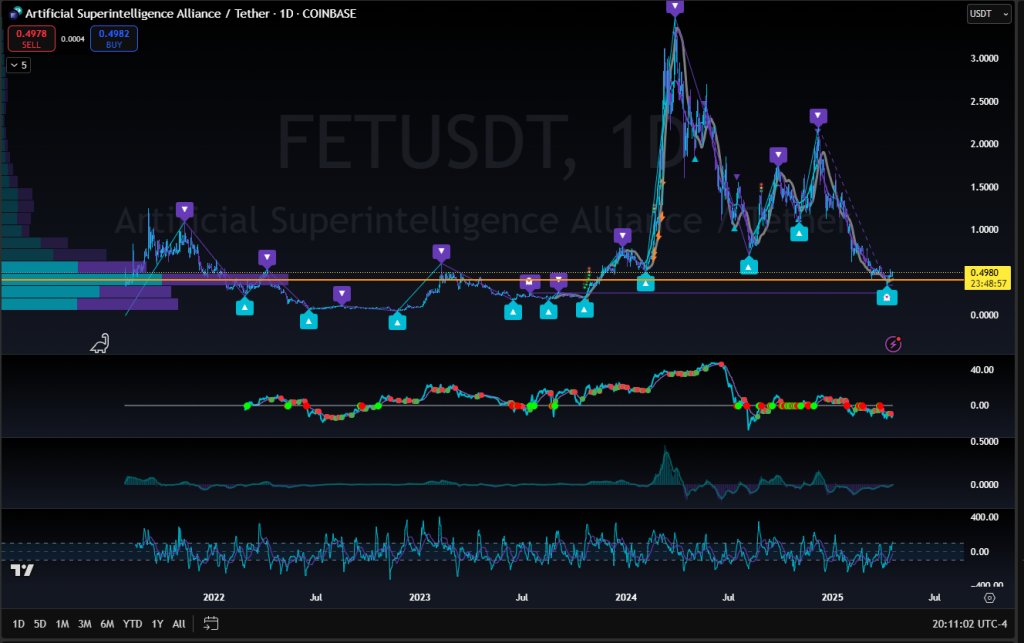1024x643 pixels.
Task: Click the 0.5000 indicator axis label
Action: point(984,441)
